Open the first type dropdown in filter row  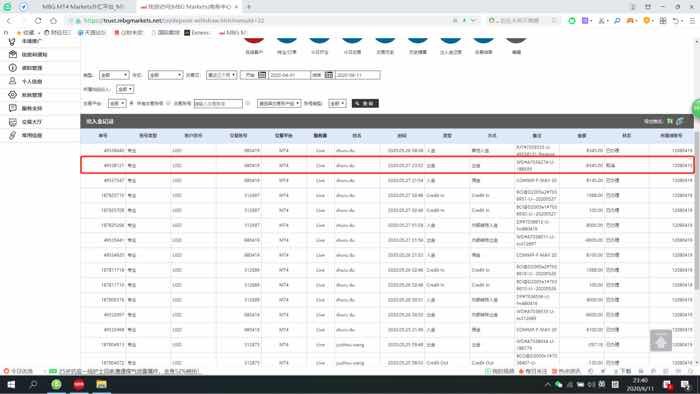click(114, 75)
